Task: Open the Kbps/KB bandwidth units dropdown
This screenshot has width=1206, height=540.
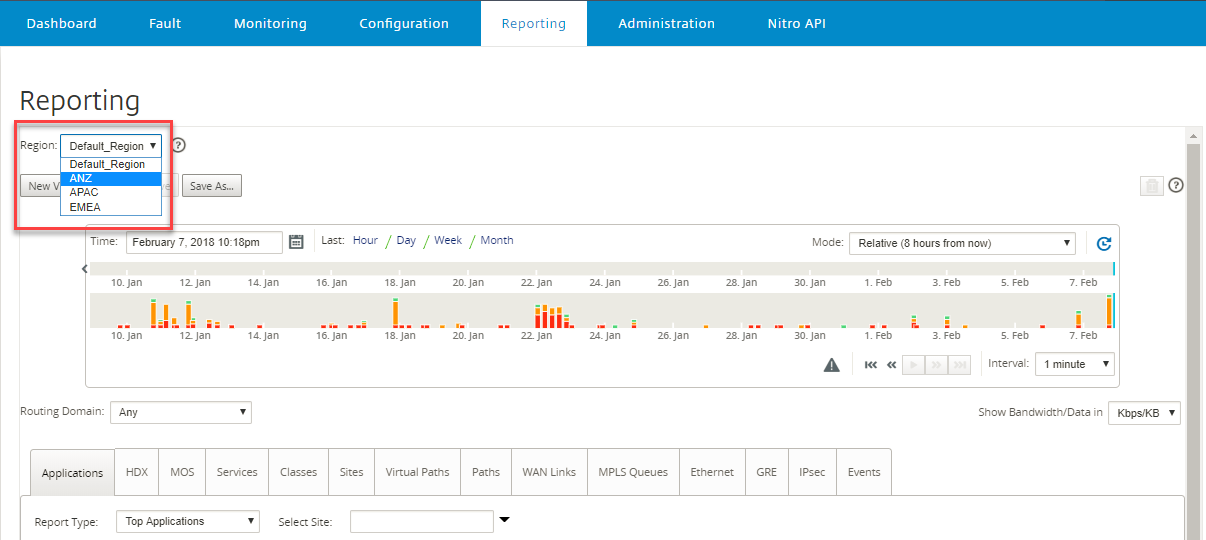Action: pyautogui.click(x=1144, y=413)
